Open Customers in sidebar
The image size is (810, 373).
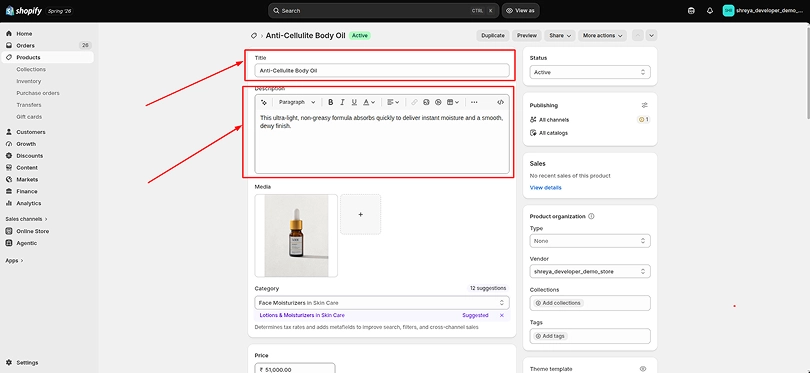point(30,132)
